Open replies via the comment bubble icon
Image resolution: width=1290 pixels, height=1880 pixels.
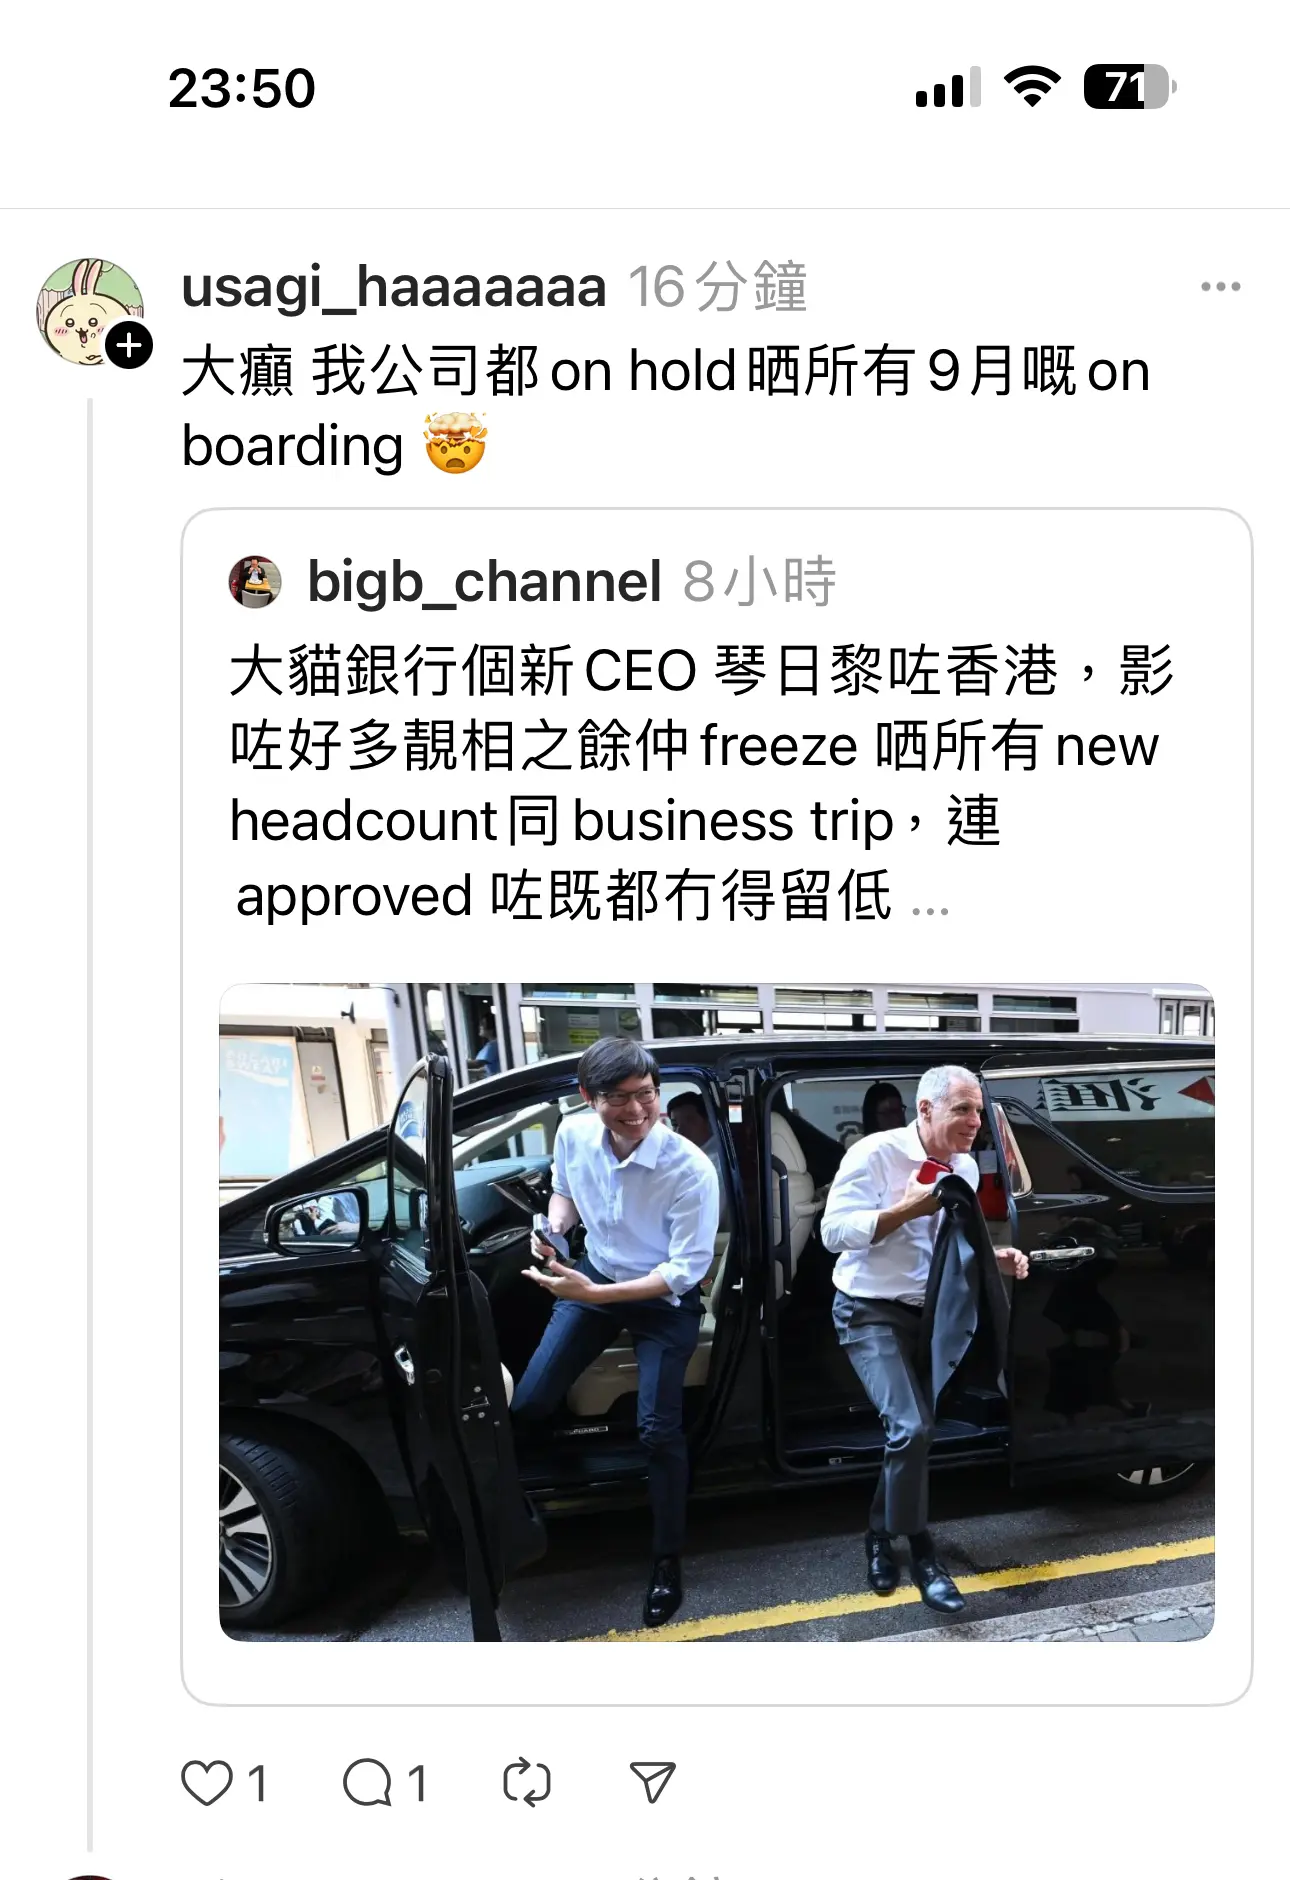click(367, 1783)
